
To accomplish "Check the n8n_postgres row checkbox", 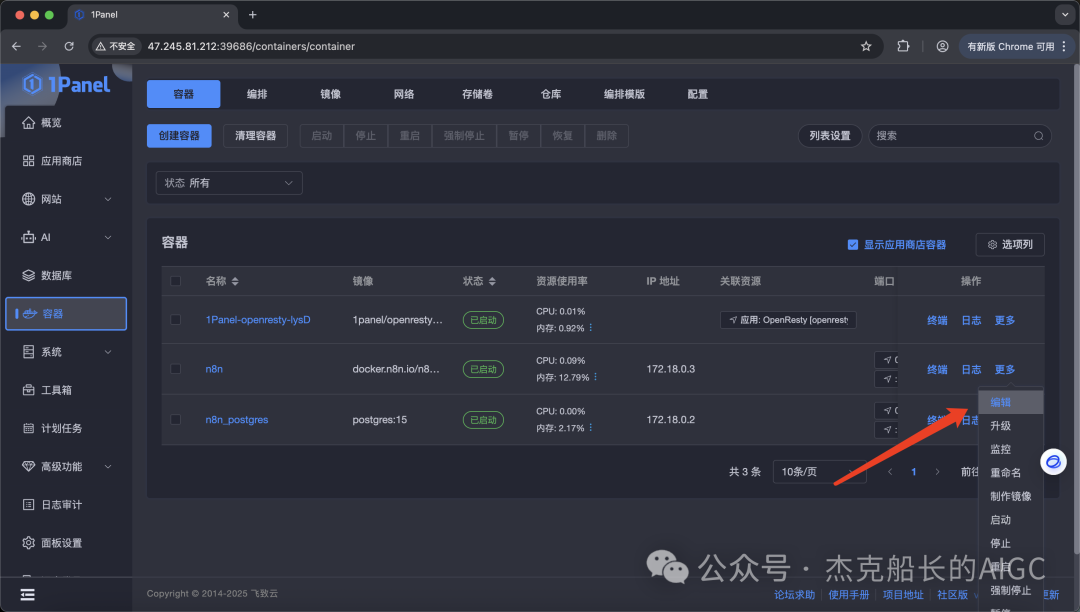I will tap(176, 419).
